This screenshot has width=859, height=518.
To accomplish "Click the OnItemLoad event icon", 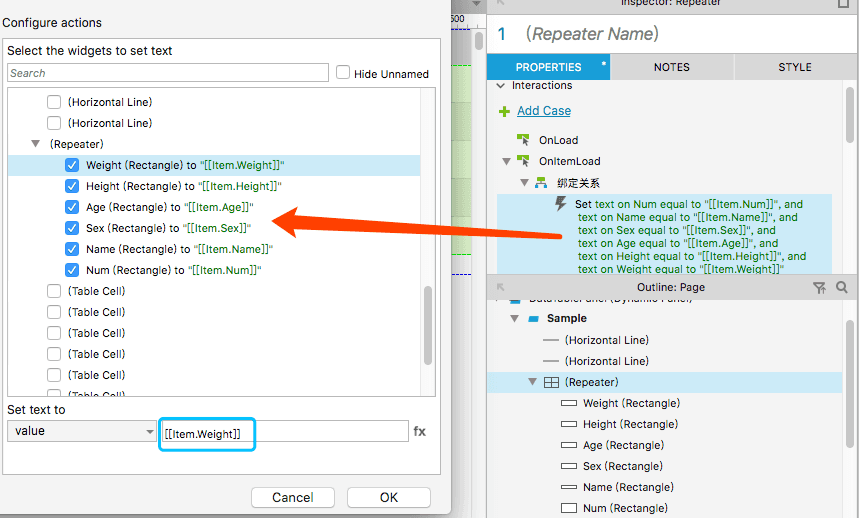I will coord(523,161).
